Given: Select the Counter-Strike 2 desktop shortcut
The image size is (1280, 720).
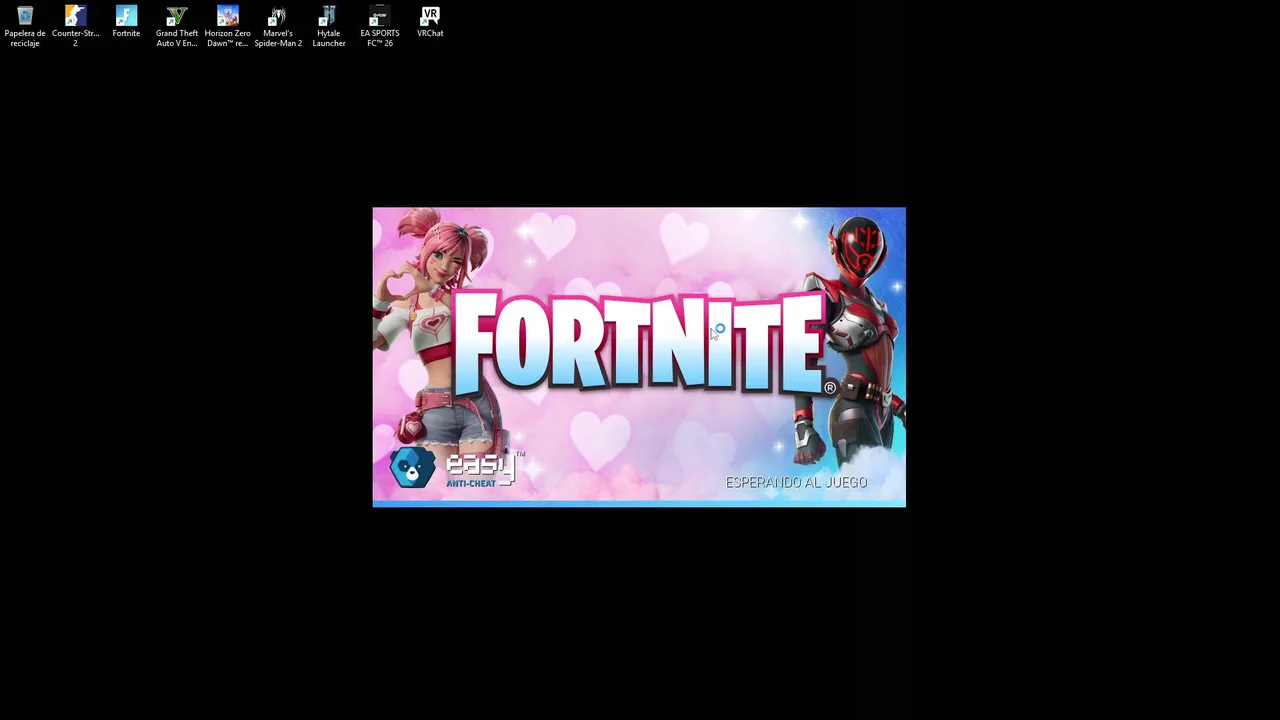Looking at the screenshot, I should click(x=75, y=26).
